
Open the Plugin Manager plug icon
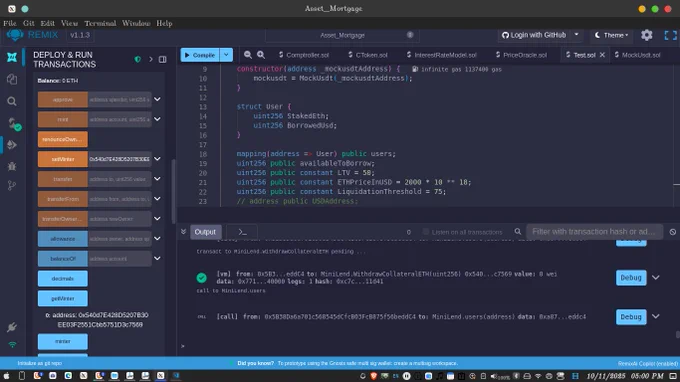tap(12, 327)
